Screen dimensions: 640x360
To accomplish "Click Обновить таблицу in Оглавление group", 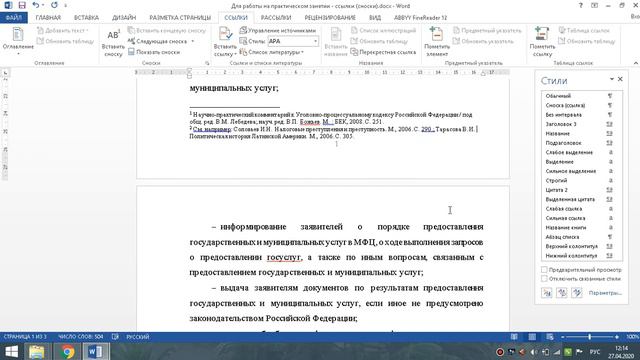I will [65, 41].
